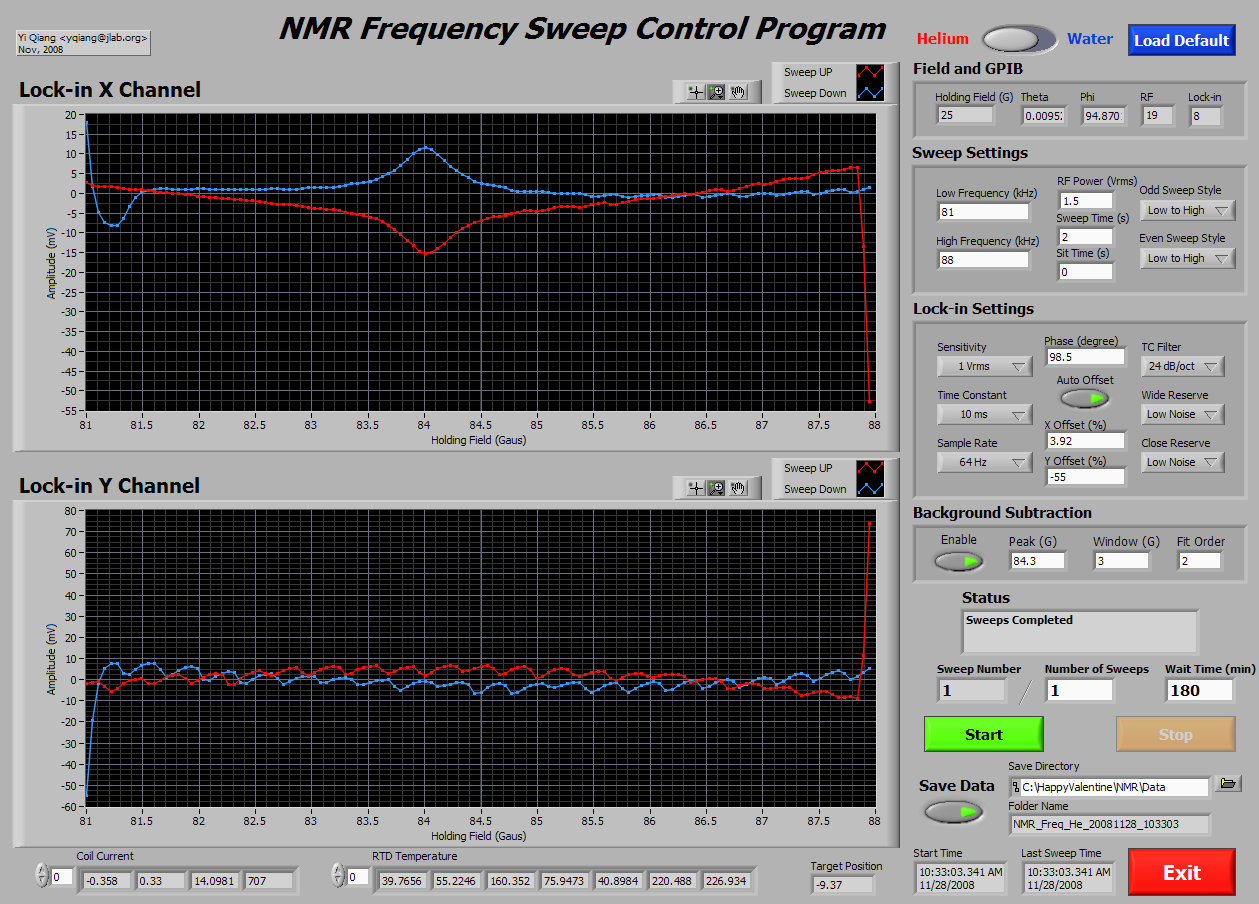Select zoom tool in X Channel graph palette
The width and height of the screenshot is (1259, 904).
point(717,92)
